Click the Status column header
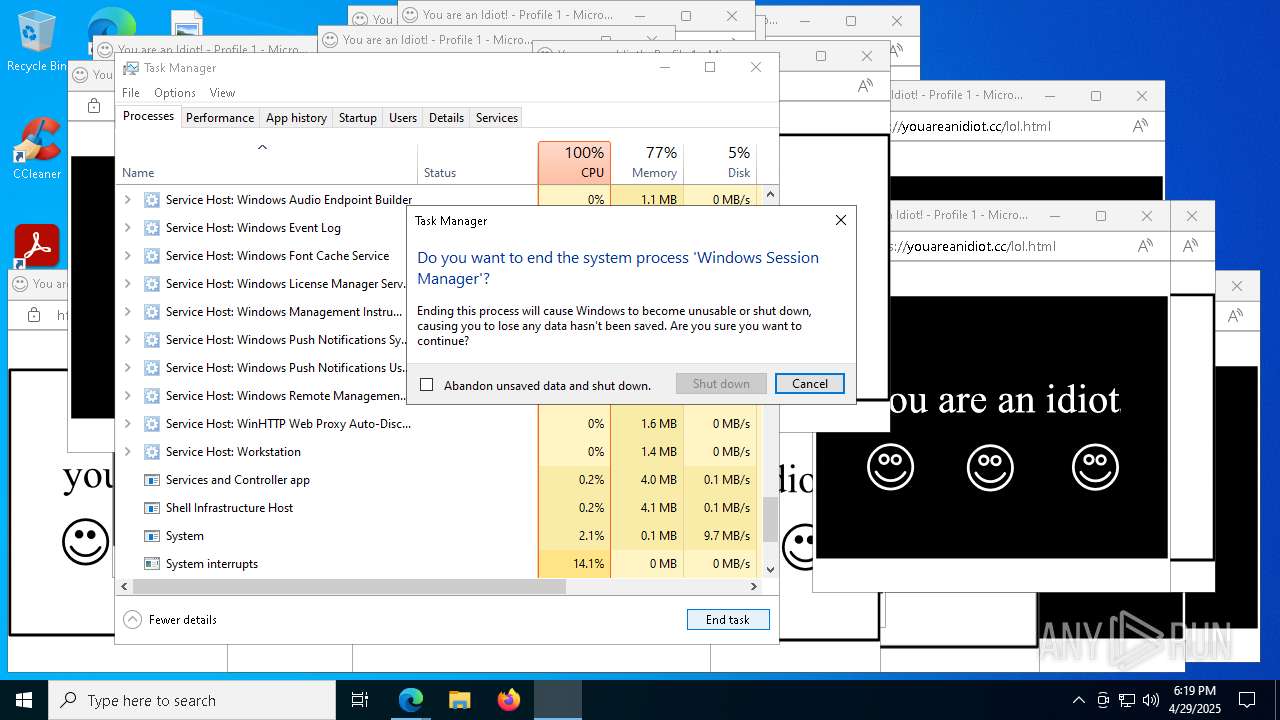Image resolution: width=1280 pixels, height=720 pixels. pyautogui.click(x=477, y=162)
